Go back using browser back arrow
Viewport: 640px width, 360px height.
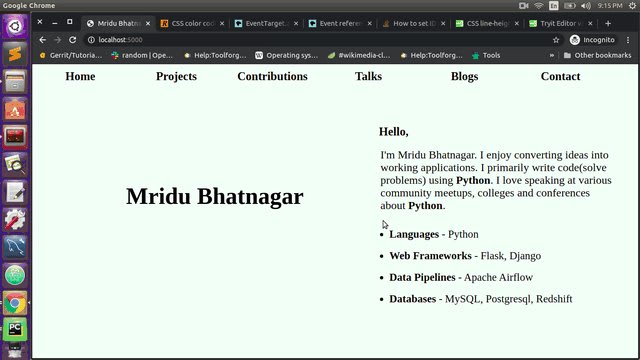[x=42, y=40]
